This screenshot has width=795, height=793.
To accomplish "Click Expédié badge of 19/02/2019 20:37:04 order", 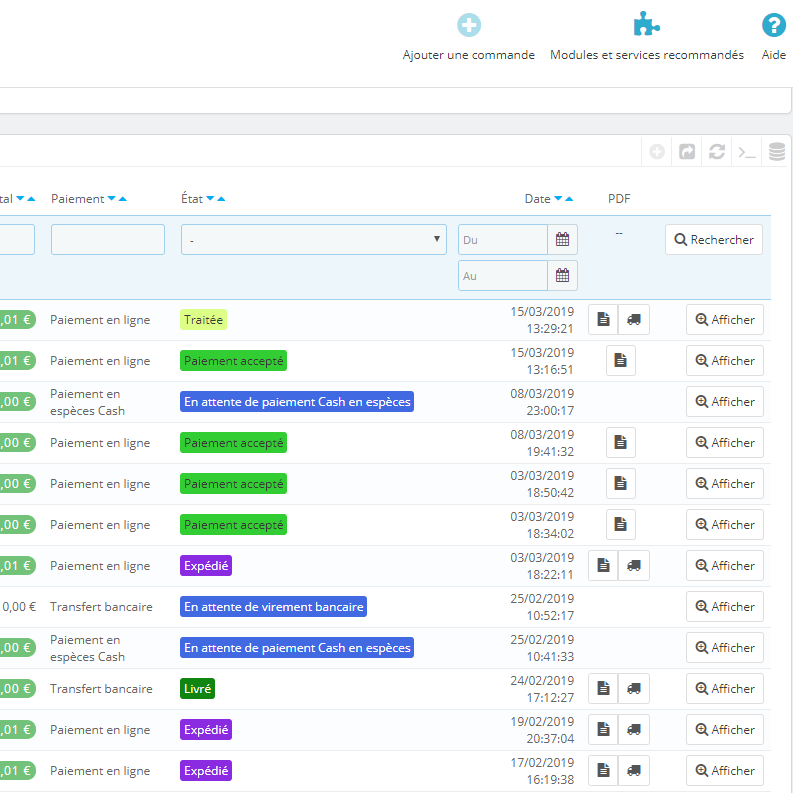I will (206, 730).
